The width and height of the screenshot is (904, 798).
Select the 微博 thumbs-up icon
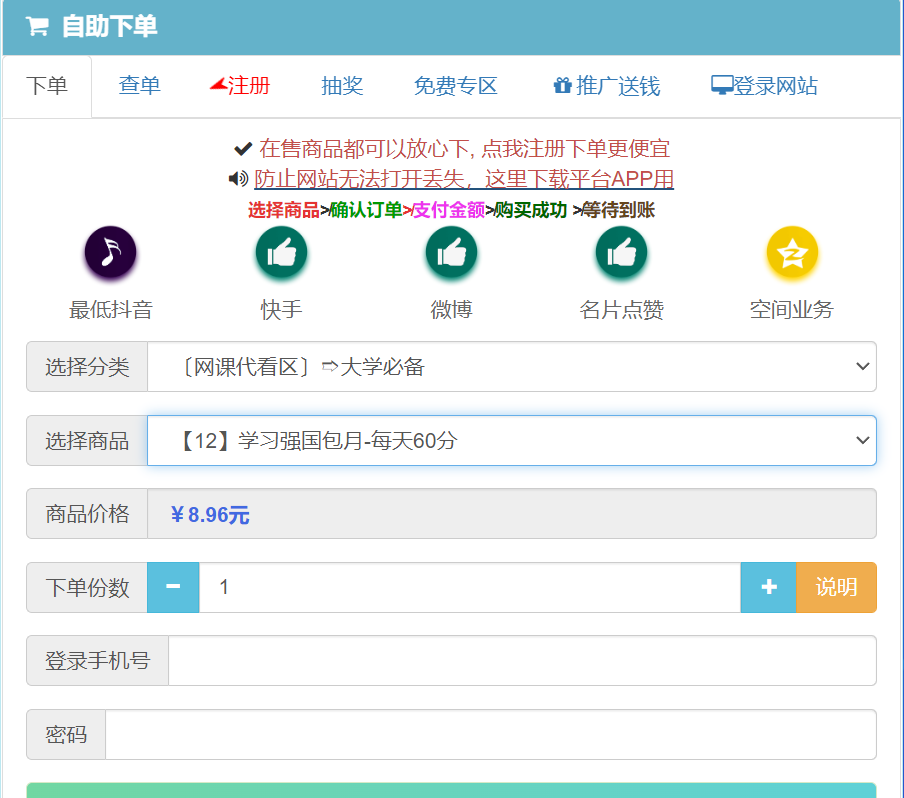pyautogui.click(x=451, y=252)
